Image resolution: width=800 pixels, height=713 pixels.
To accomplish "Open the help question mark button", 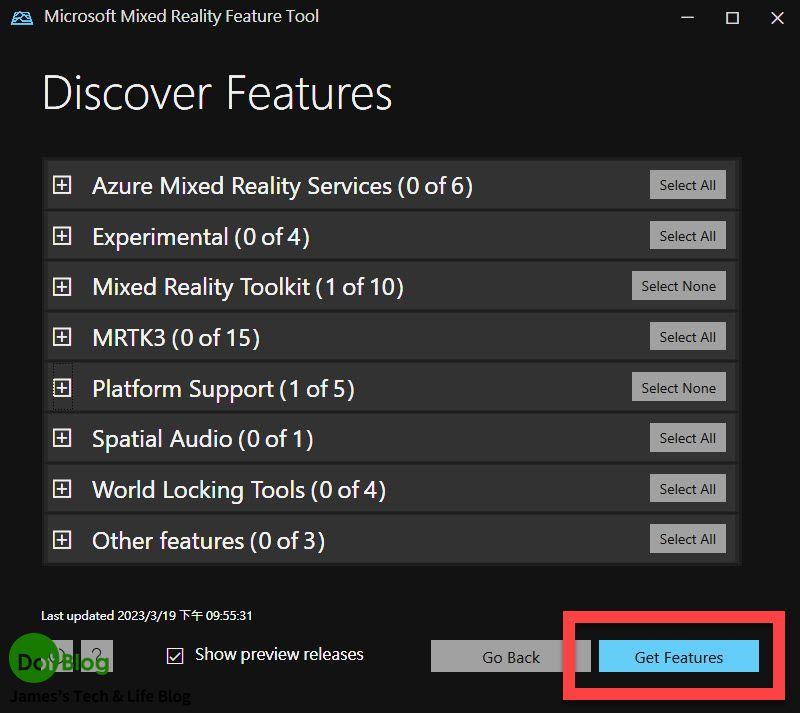I will point(97,656).
